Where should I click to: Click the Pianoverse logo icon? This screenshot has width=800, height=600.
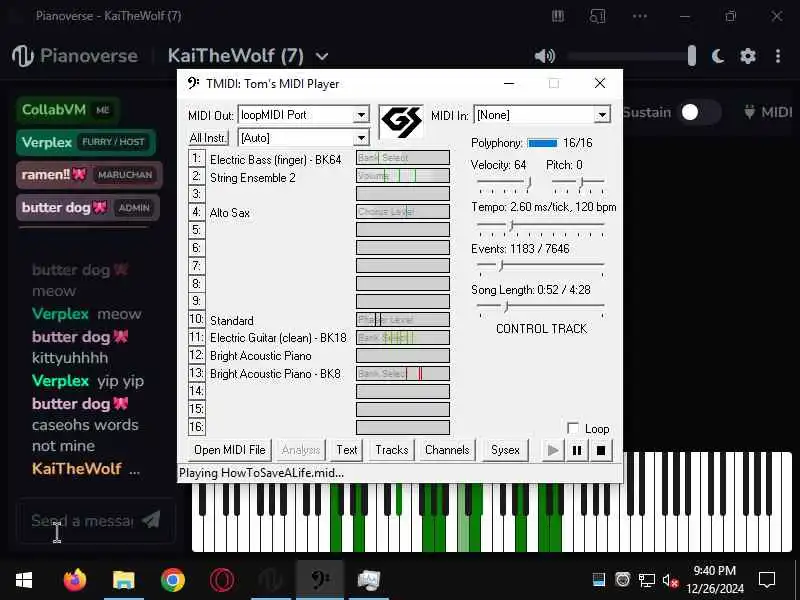[x=22, y=56]
